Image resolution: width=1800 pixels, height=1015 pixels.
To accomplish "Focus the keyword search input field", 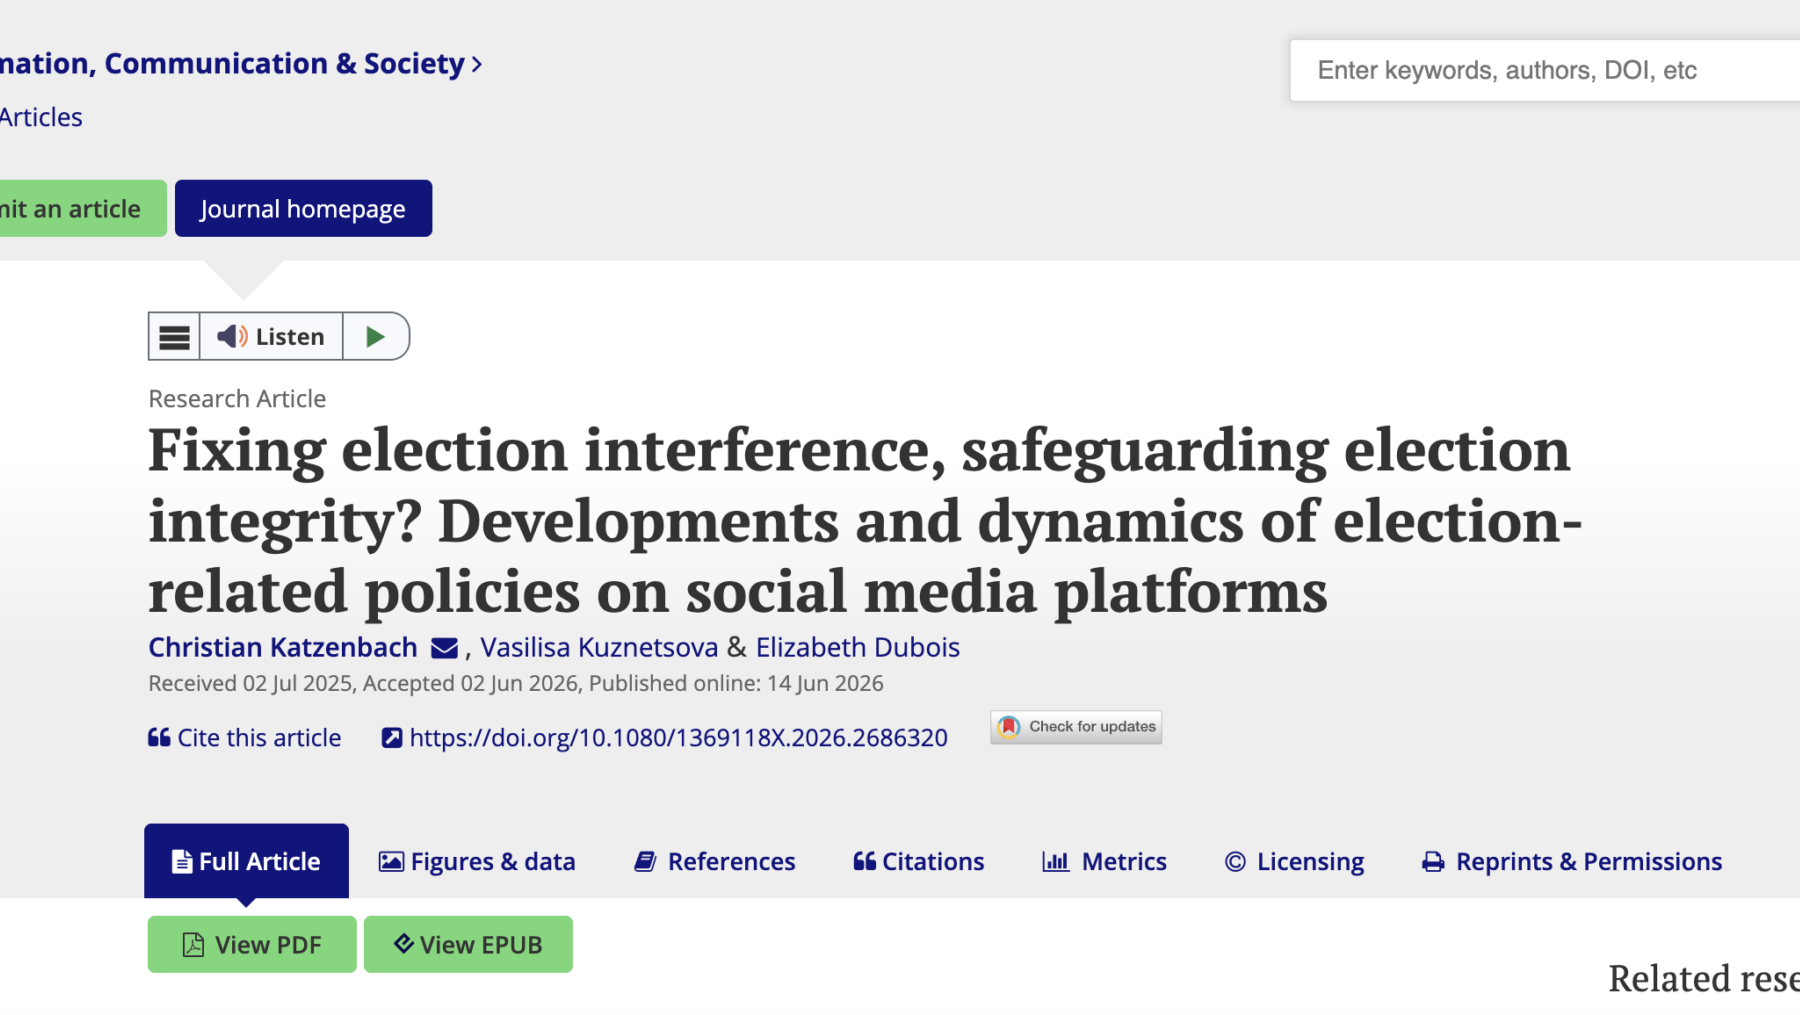I will (1545, 70).
